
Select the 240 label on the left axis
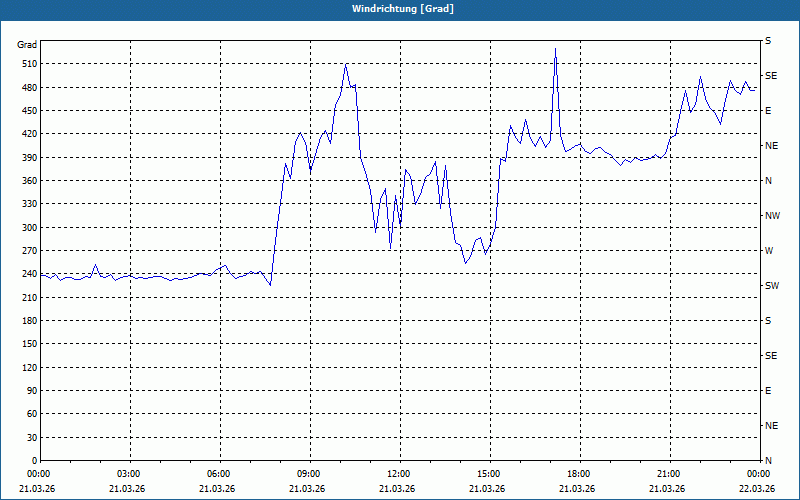click(30, 274)
